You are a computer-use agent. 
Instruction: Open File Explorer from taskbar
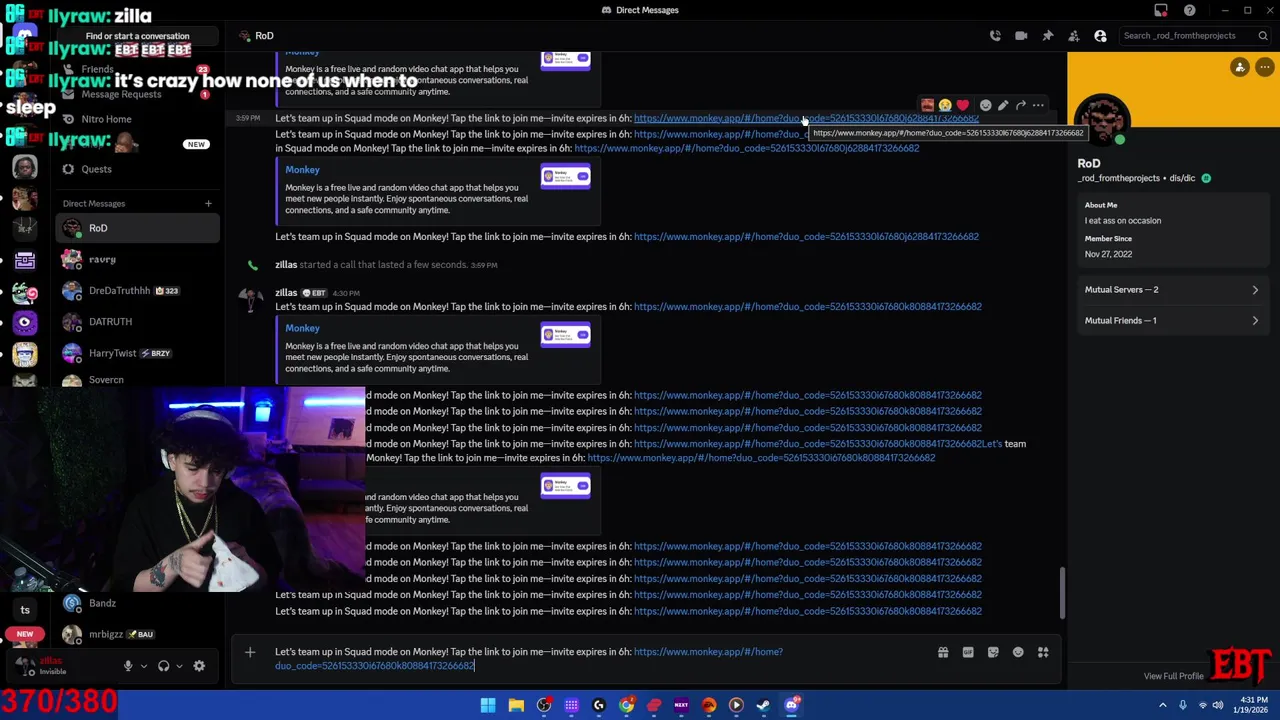[x=516, y=705]
